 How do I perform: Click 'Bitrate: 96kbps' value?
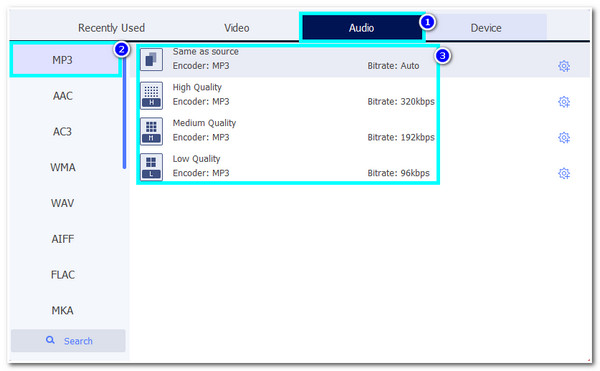(x=398, y=173)
